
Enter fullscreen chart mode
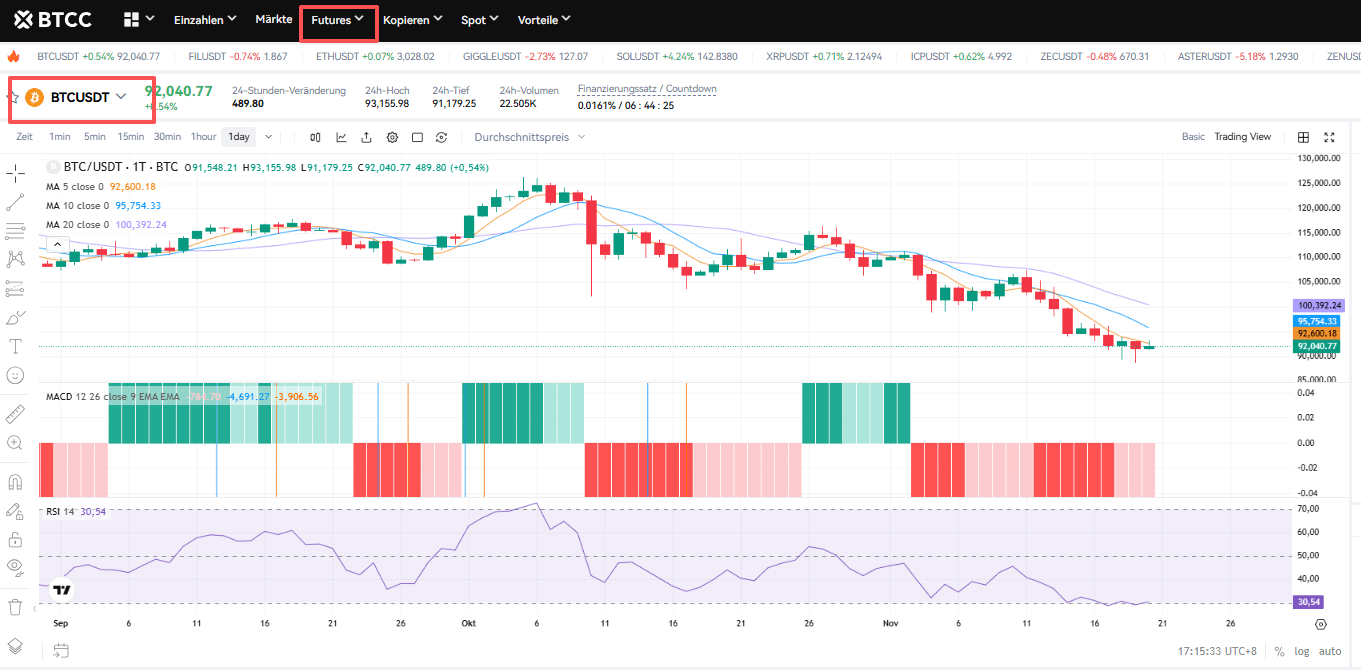point(1330,137)
